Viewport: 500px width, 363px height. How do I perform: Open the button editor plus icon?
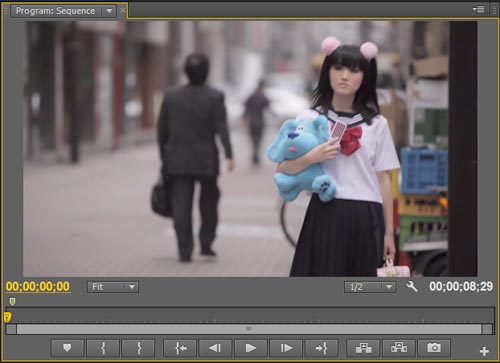[x=484, y=351]
